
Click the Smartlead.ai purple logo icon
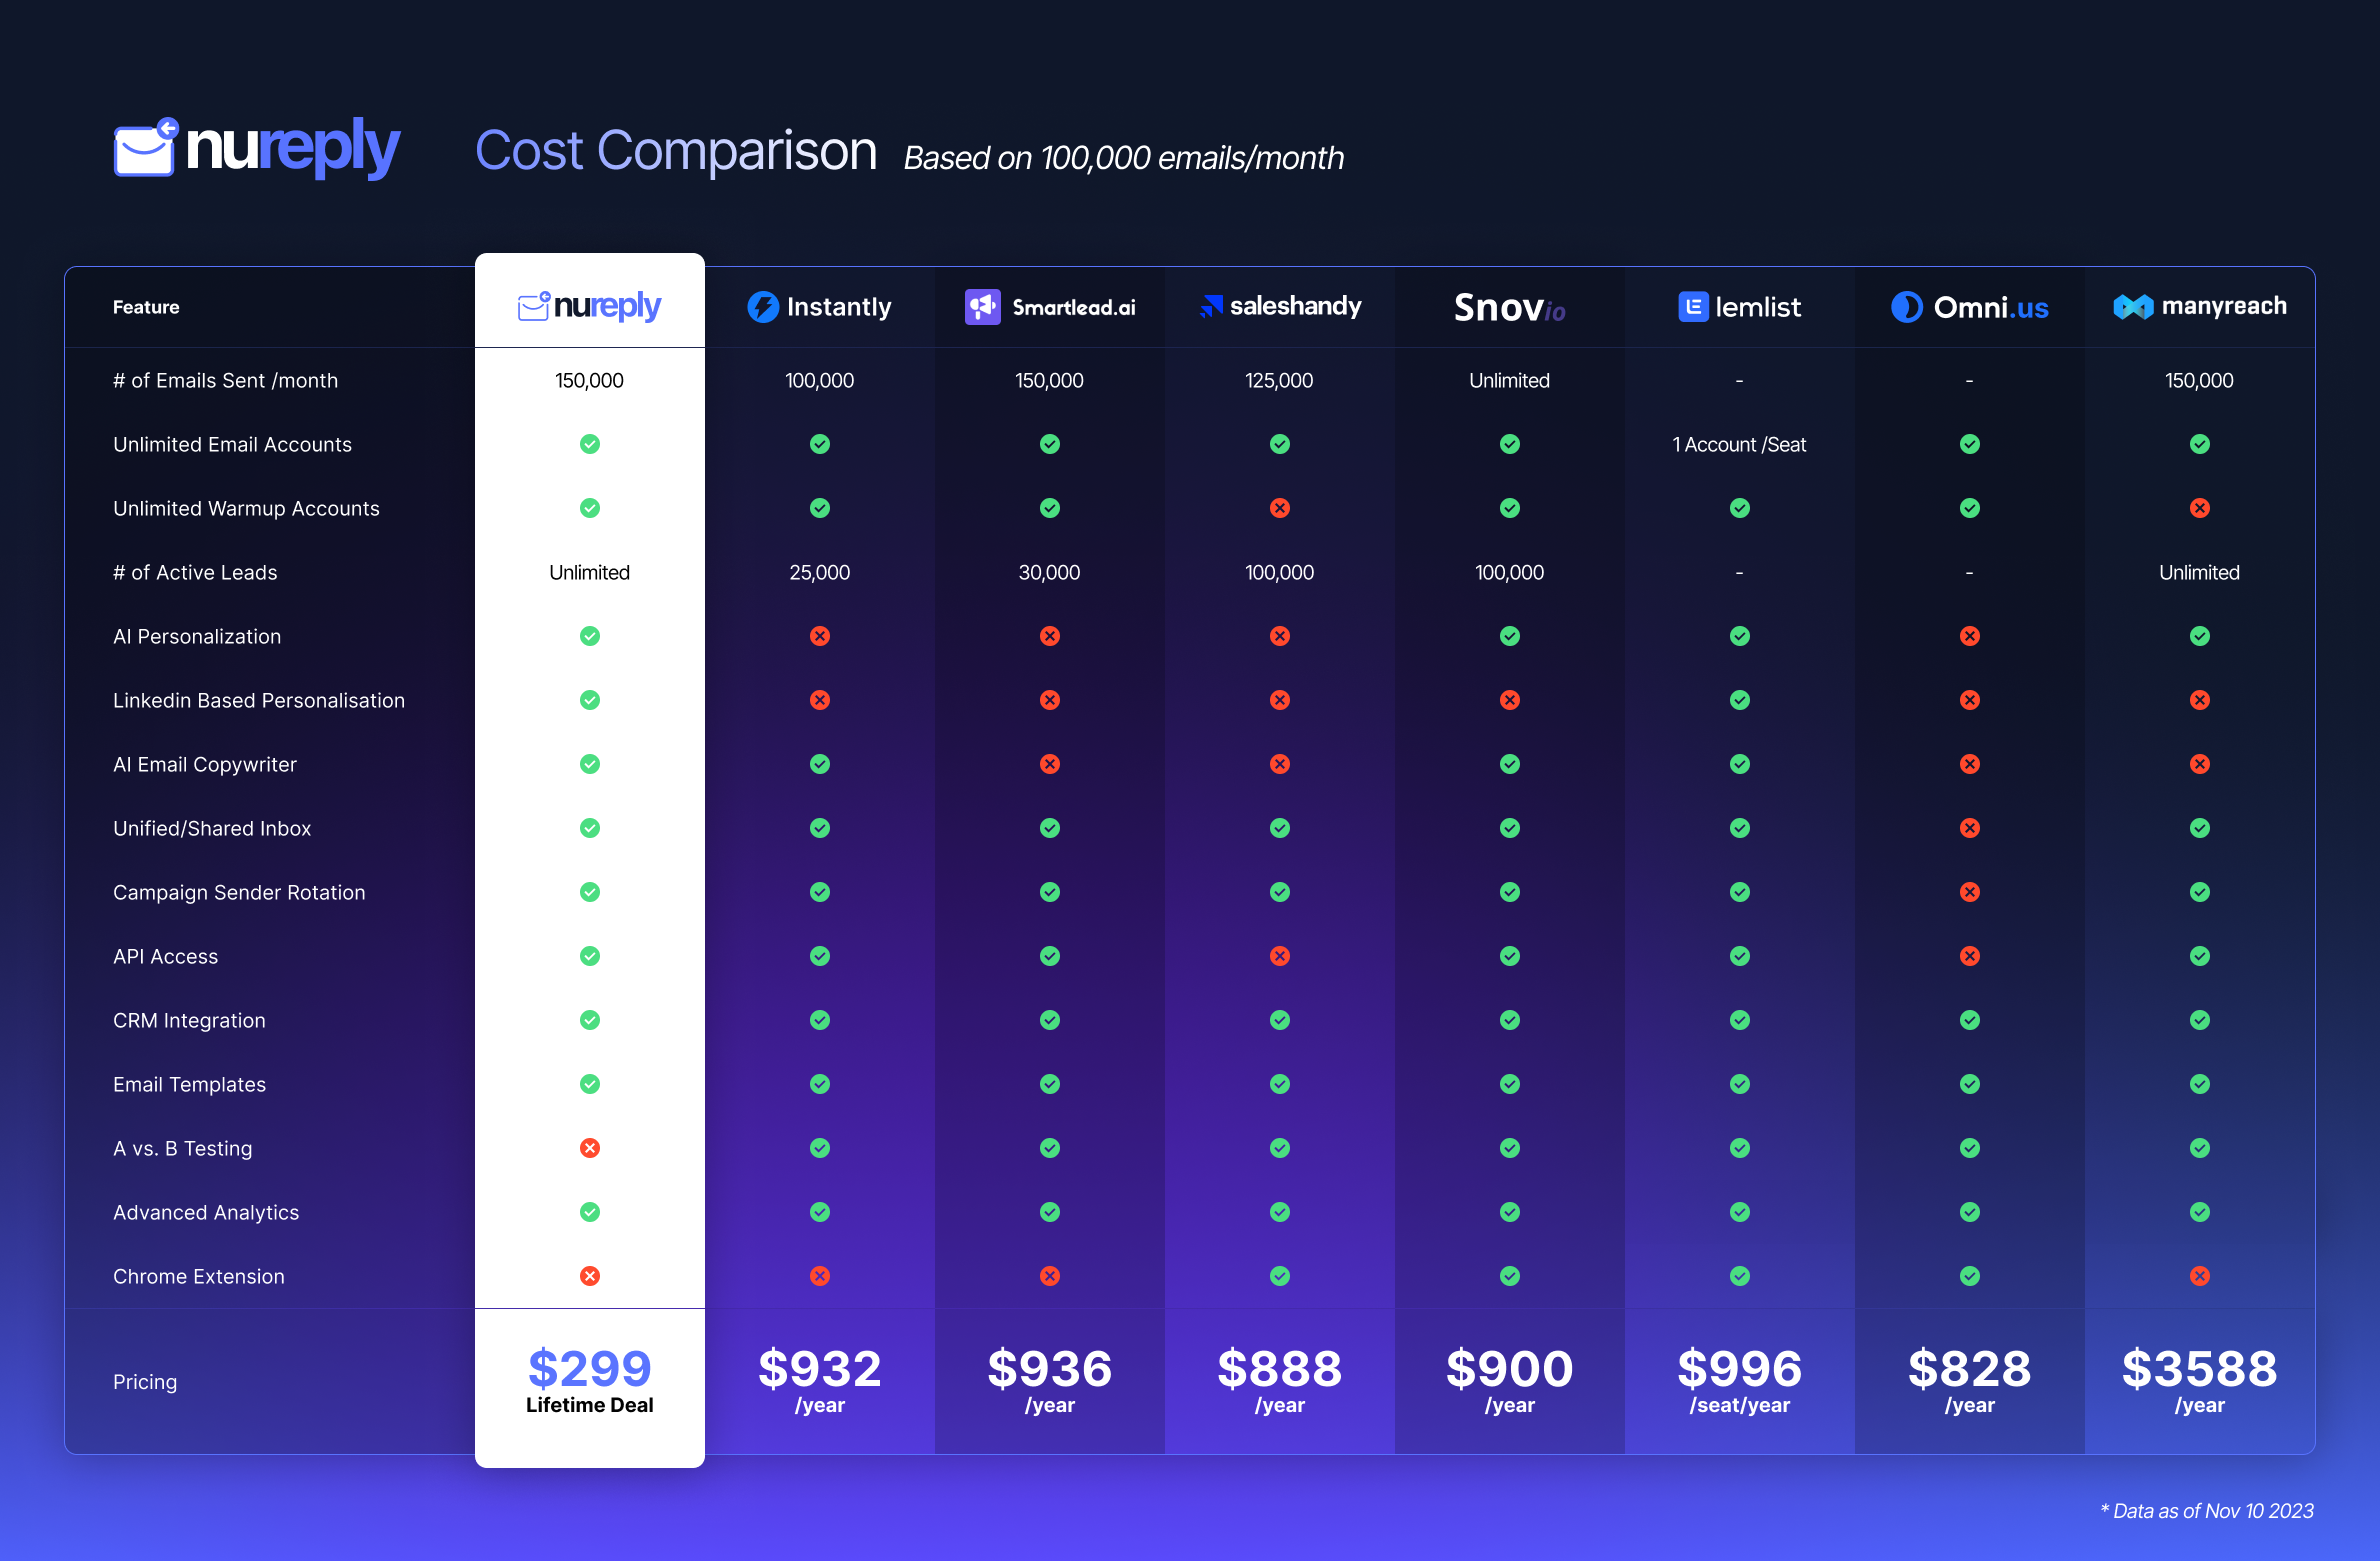pyautogui.click(x=982, y=307)
